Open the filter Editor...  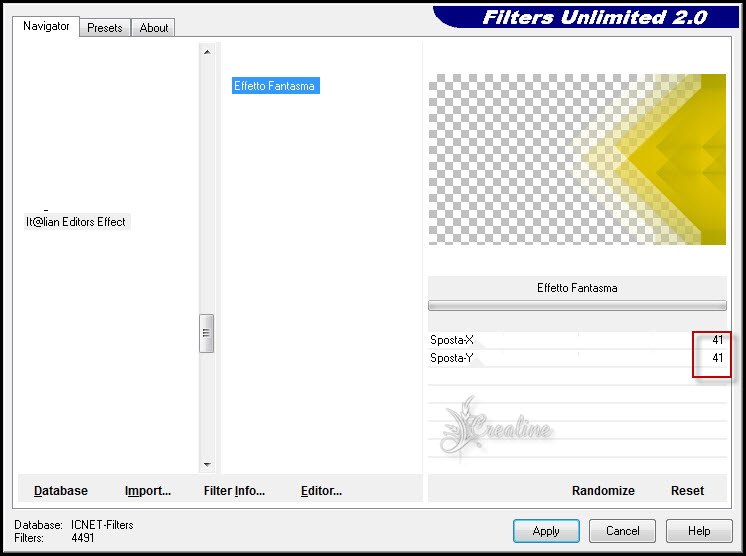click(321, 491)
